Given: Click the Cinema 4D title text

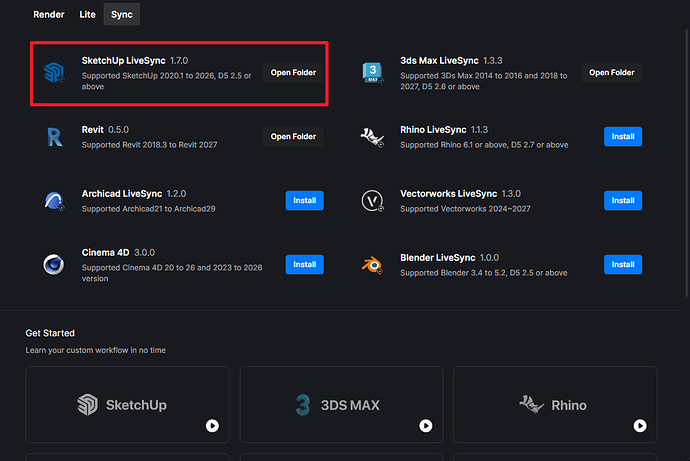Looking at the screenshot, I should pos(106,252).
